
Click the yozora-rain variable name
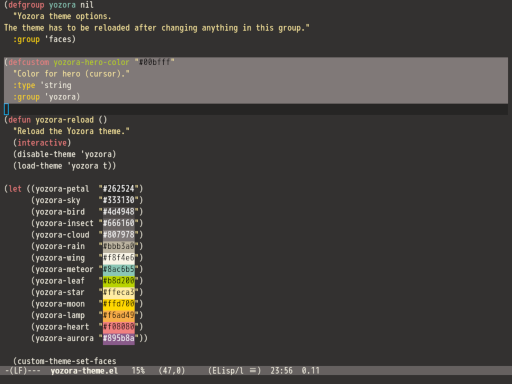[x=60, y=246]
